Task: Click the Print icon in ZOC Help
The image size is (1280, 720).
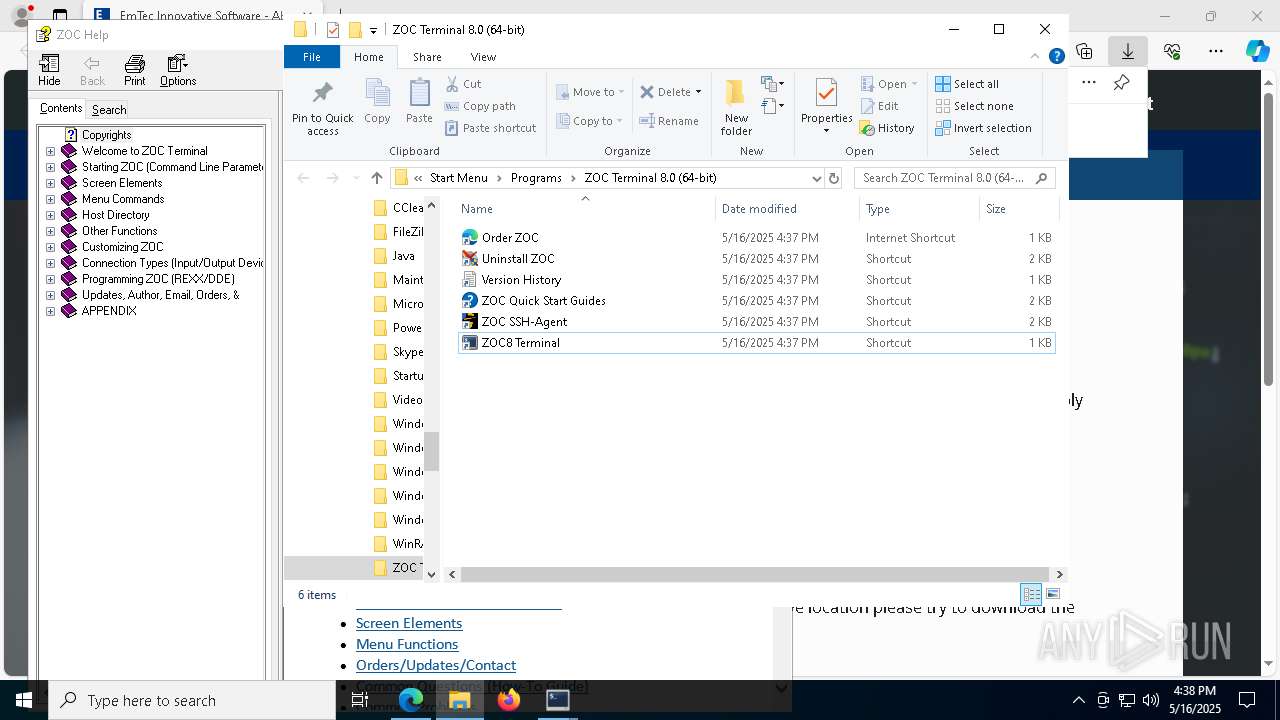Action: [134, 70]
